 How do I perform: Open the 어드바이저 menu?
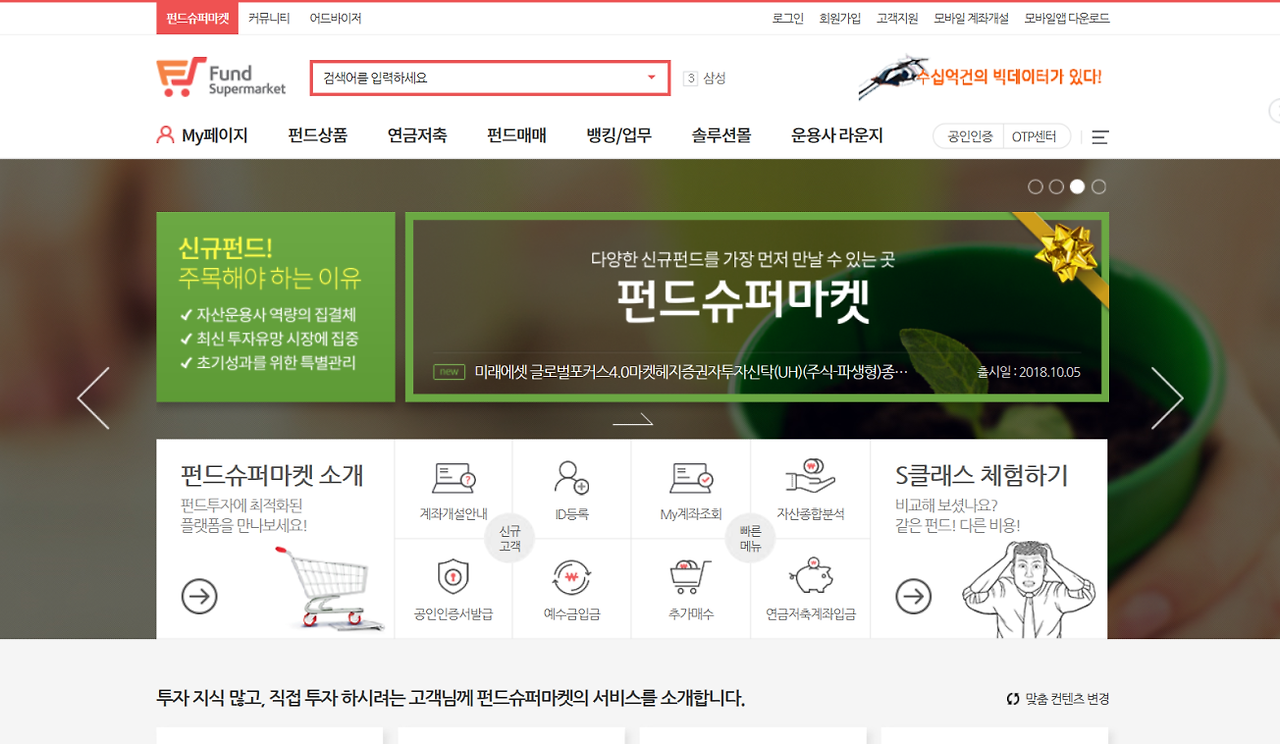tap(337, 17)
